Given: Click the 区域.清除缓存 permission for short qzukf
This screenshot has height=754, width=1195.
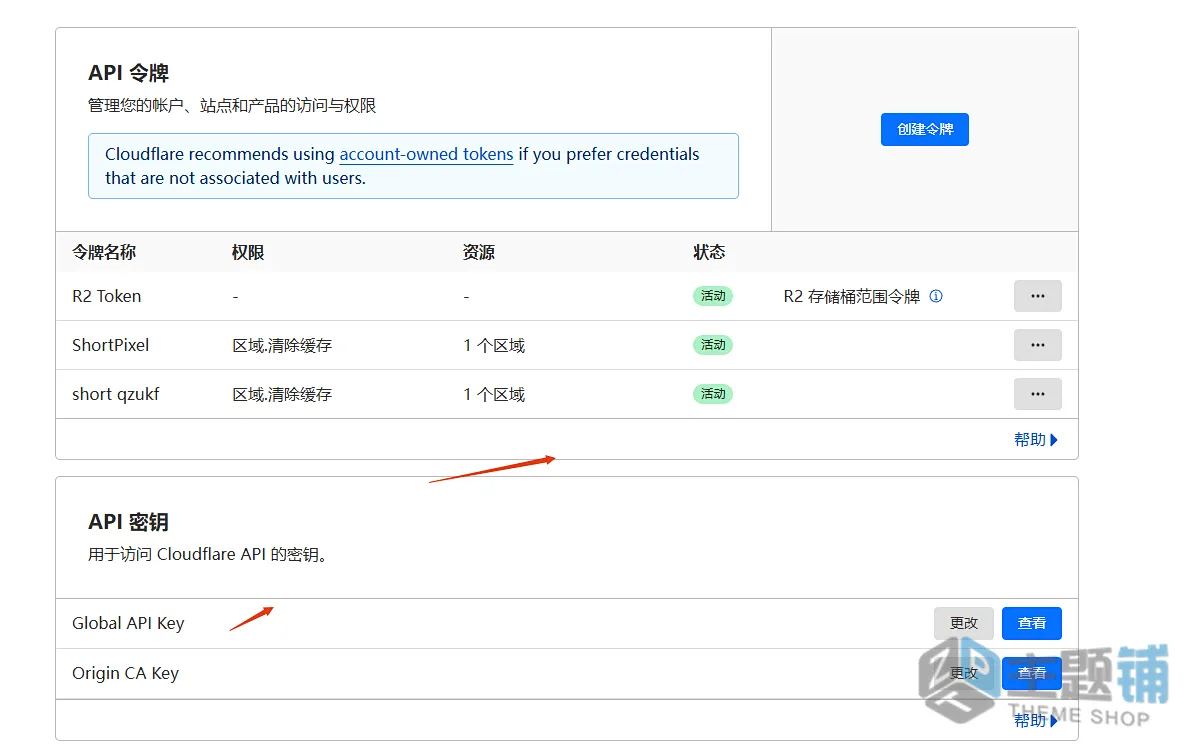Looking at the screenshot, I should point(282,394).
